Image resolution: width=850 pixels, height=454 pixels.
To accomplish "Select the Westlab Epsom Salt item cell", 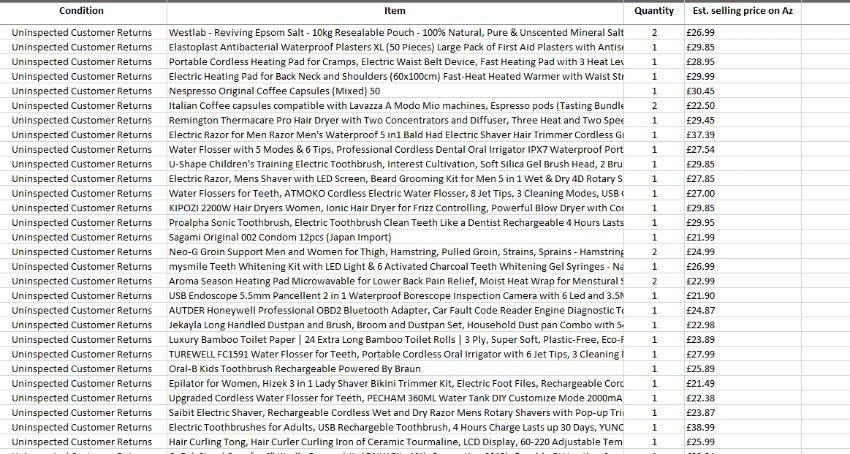I will pos(395,33).
